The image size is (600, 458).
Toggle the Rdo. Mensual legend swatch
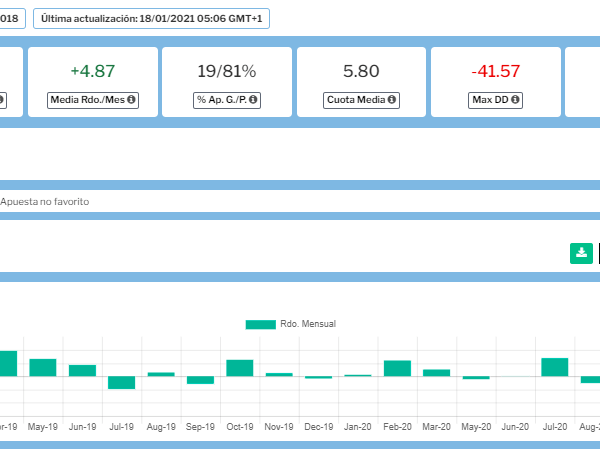tap(261, 324)
